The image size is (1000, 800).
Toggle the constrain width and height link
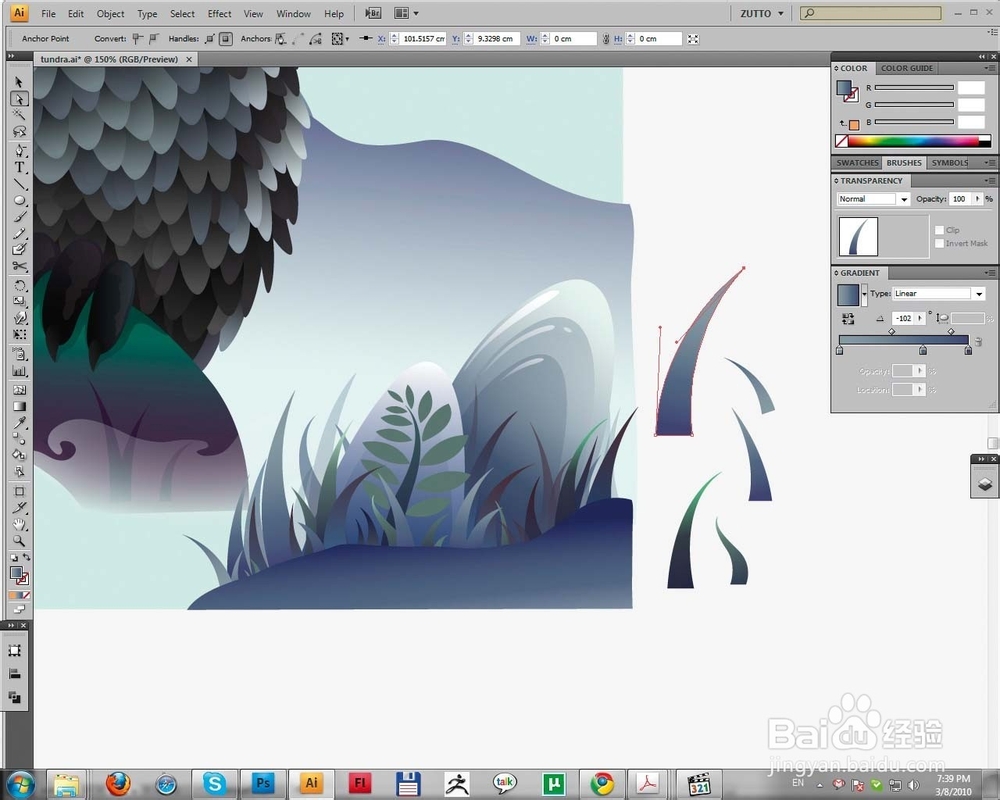click(605, 39)
